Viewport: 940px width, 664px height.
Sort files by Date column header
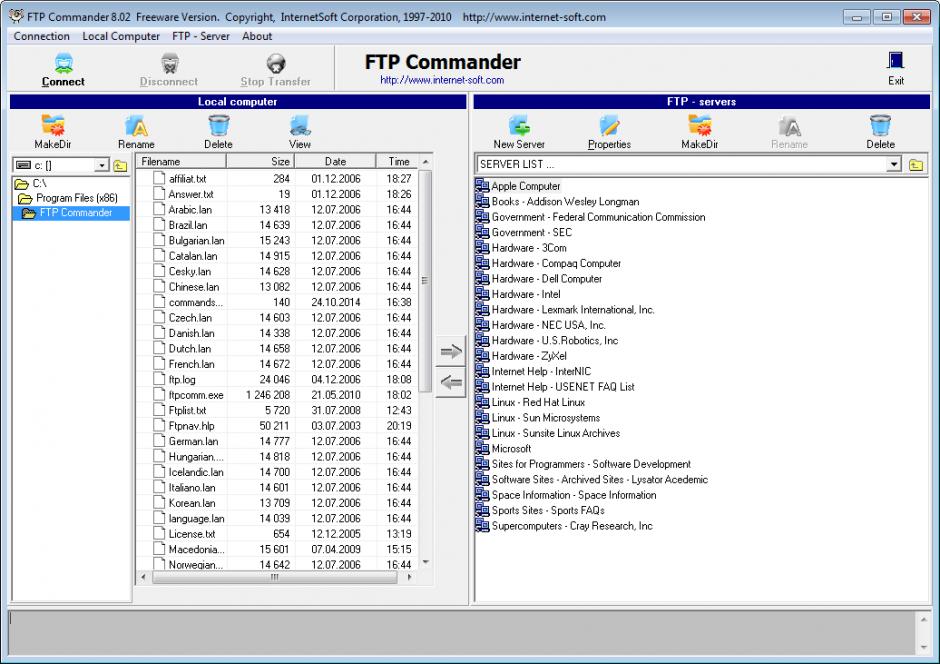pyautogui.click(x=335, y=161)
